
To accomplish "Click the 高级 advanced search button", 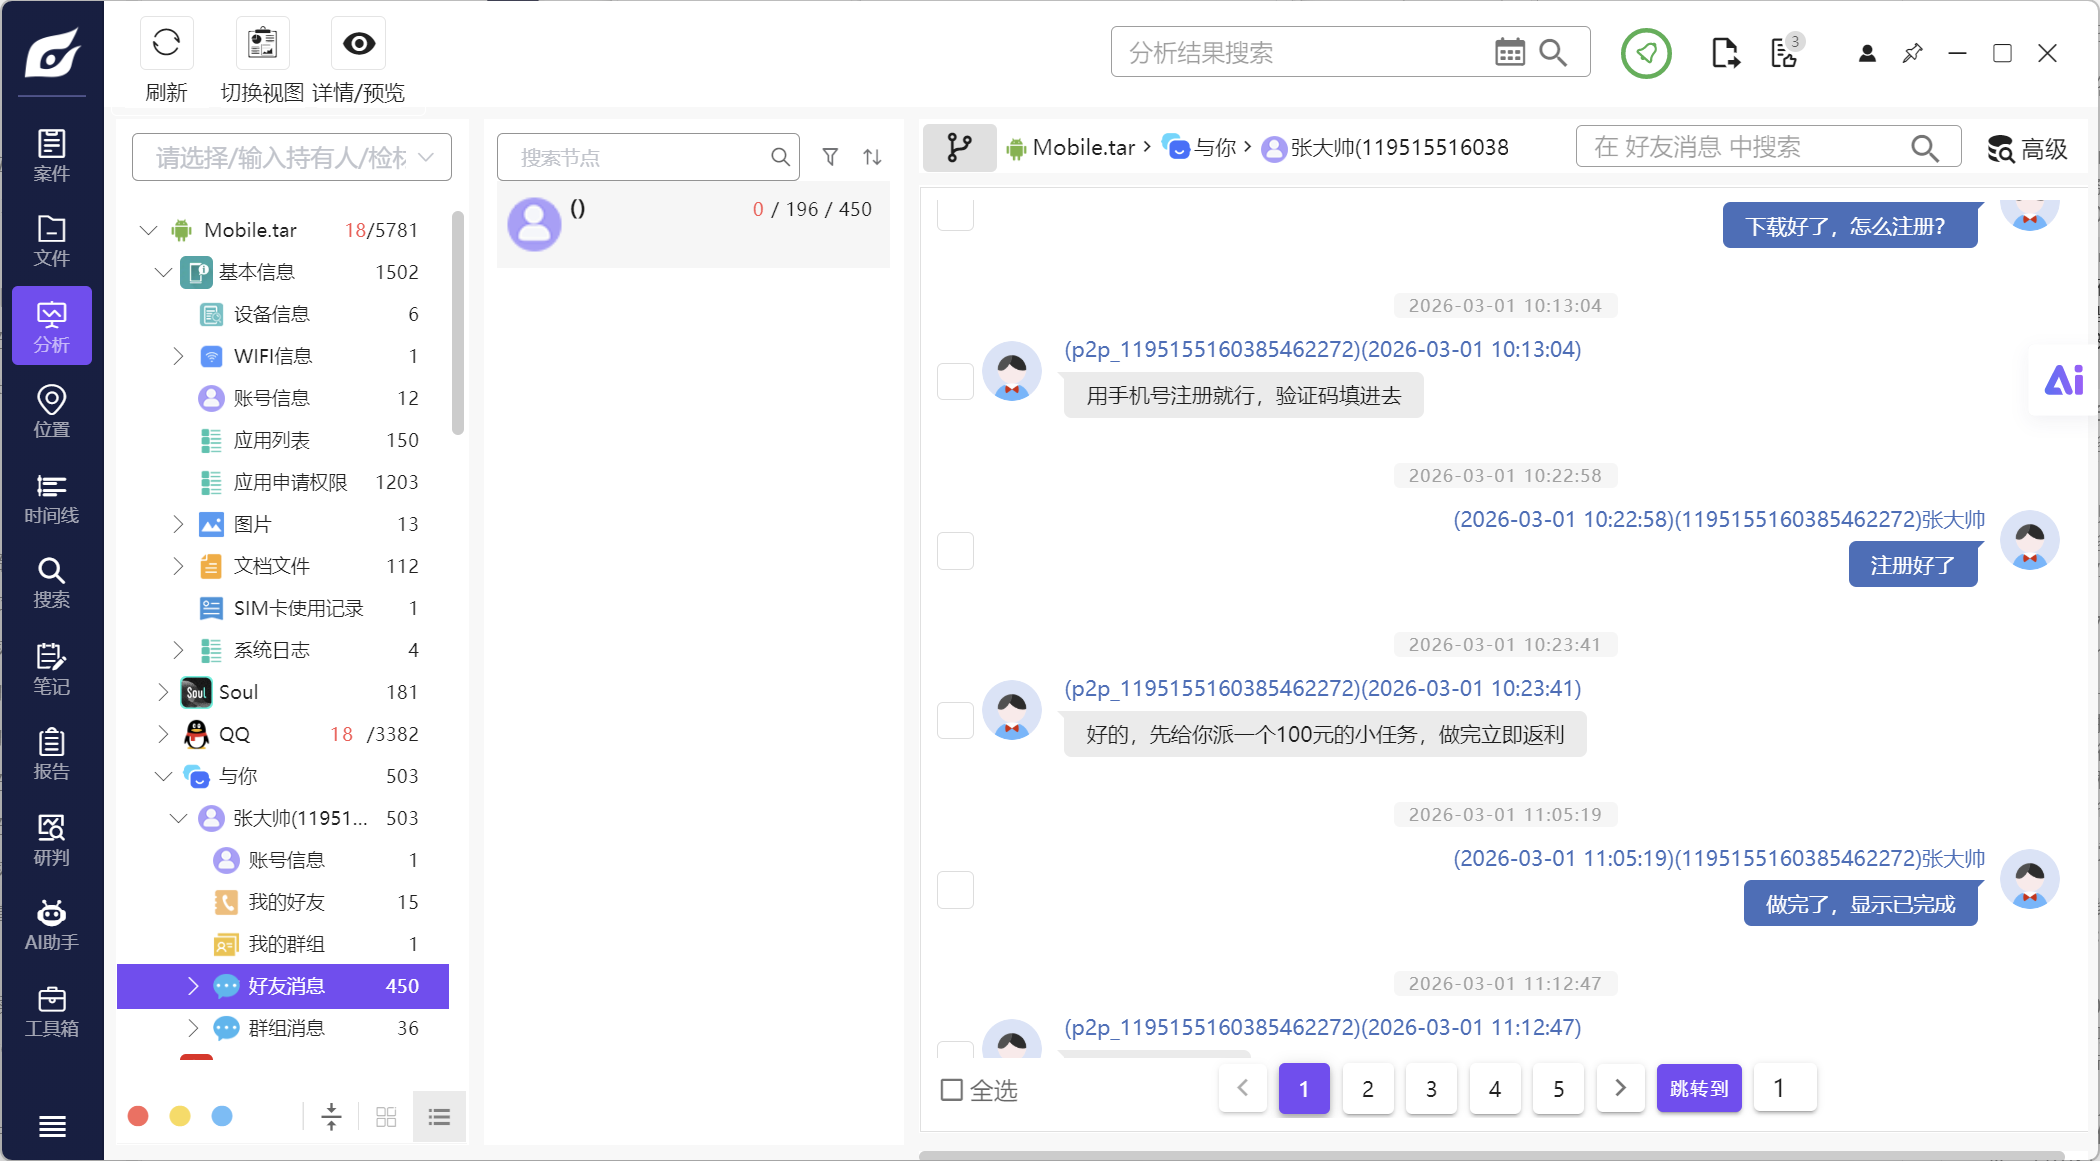I will point(2027,148).
